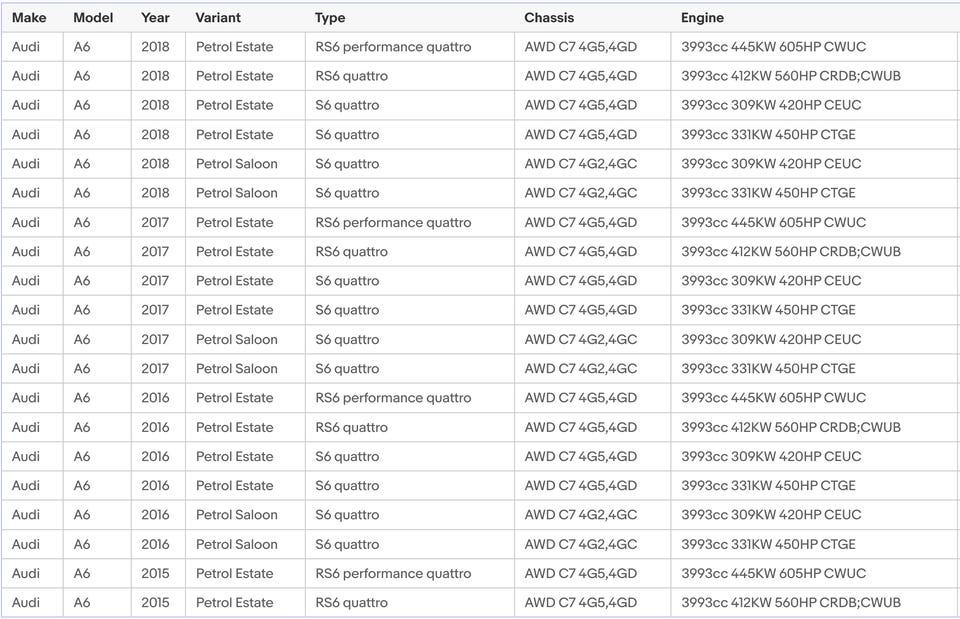Image resolution: width=960 pixels, height=619 pixels.
Task: Click the 2016 Petrol Saloon 331KW engine cell
Action: click(x=768, y=545)
